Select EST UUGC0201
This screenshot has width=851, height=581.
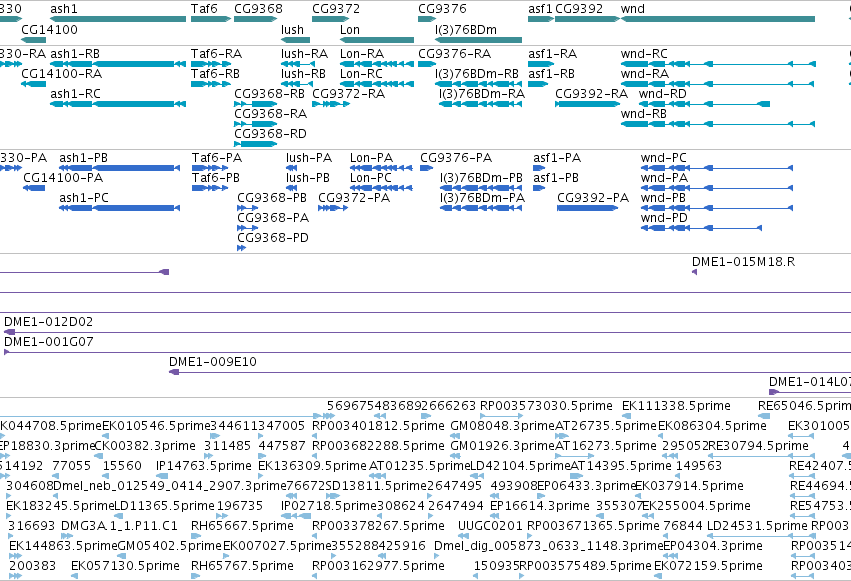[x=461, y=537]
